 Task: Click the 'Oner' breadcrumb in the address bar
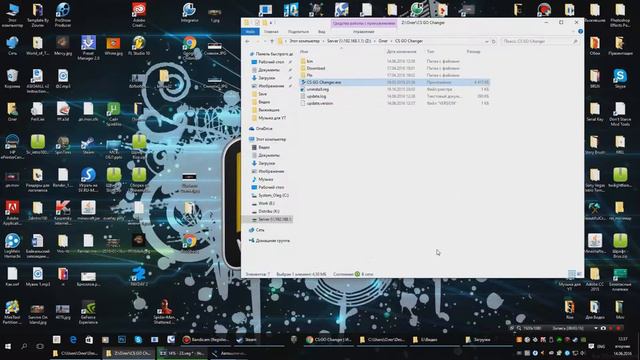(x=383, y=41)
